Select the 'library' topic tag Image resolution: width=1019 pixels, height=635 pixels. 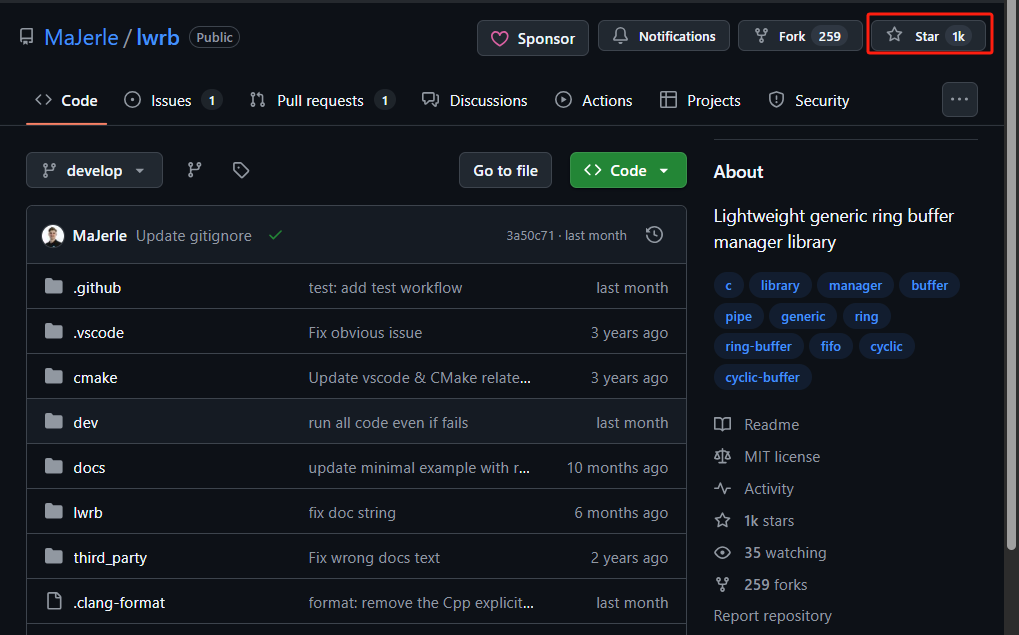[780, 285]
